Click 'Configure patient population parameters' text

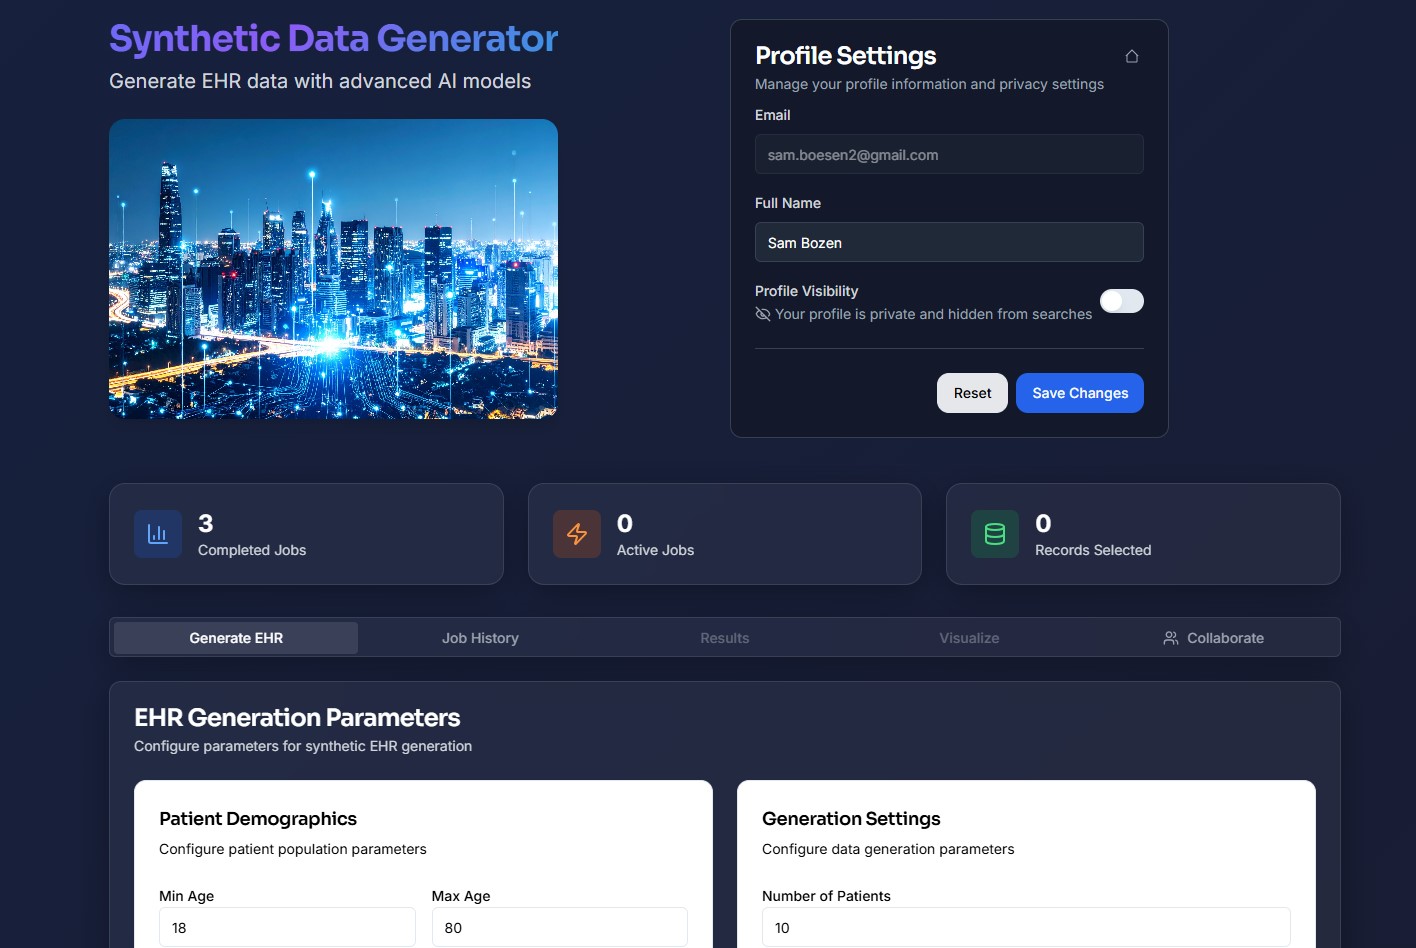(x=293, y=849)
